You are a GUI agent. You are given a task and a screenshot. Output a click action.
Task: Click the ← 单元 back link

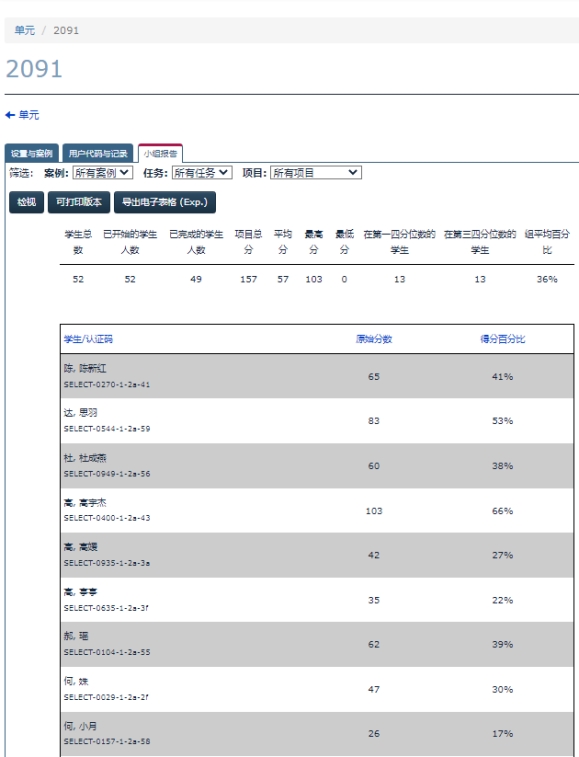click(x=22, y=115)
